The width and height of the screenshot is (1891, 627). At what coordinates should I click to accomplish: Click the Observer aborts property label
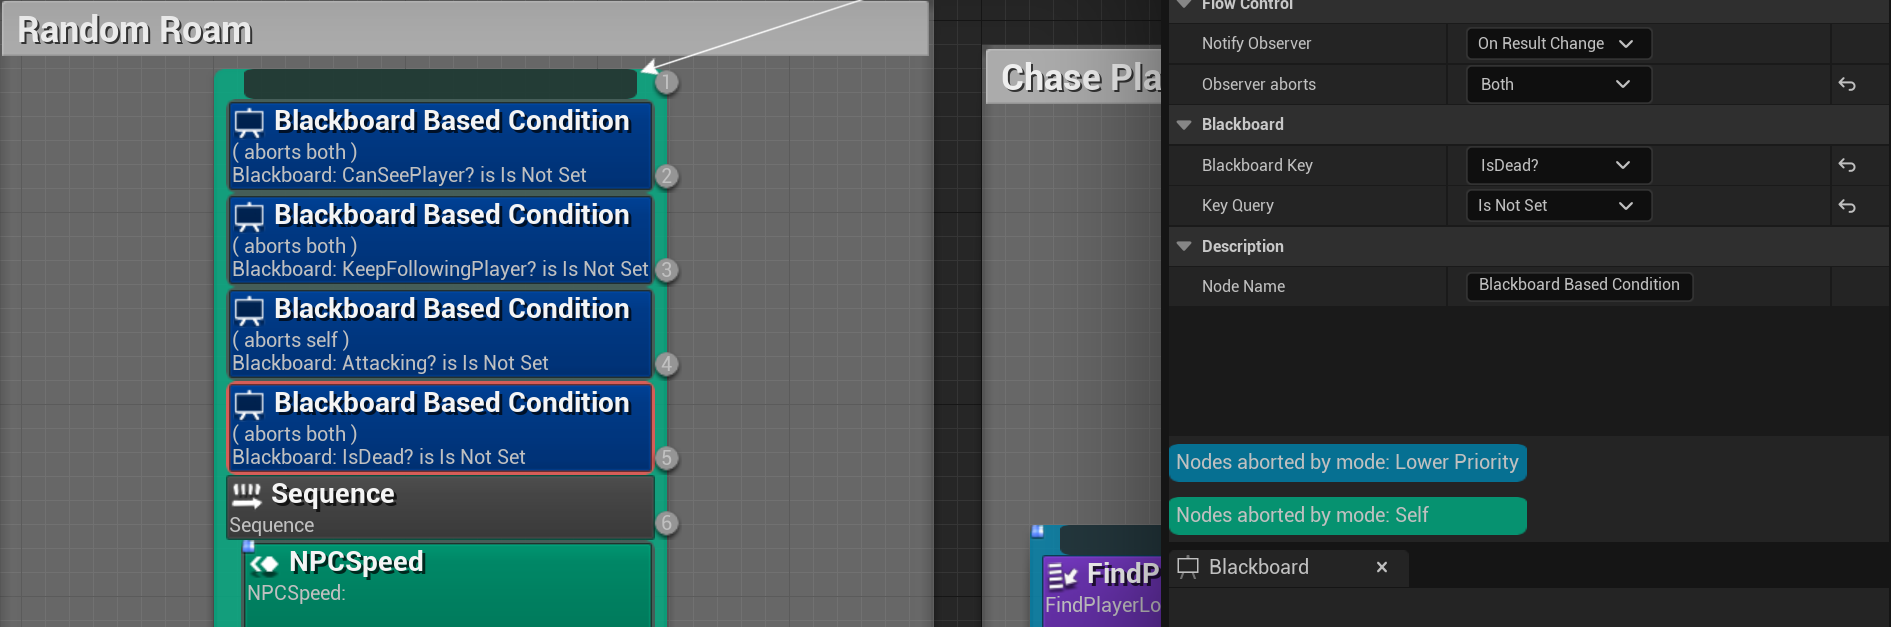tap(1258, 84)
